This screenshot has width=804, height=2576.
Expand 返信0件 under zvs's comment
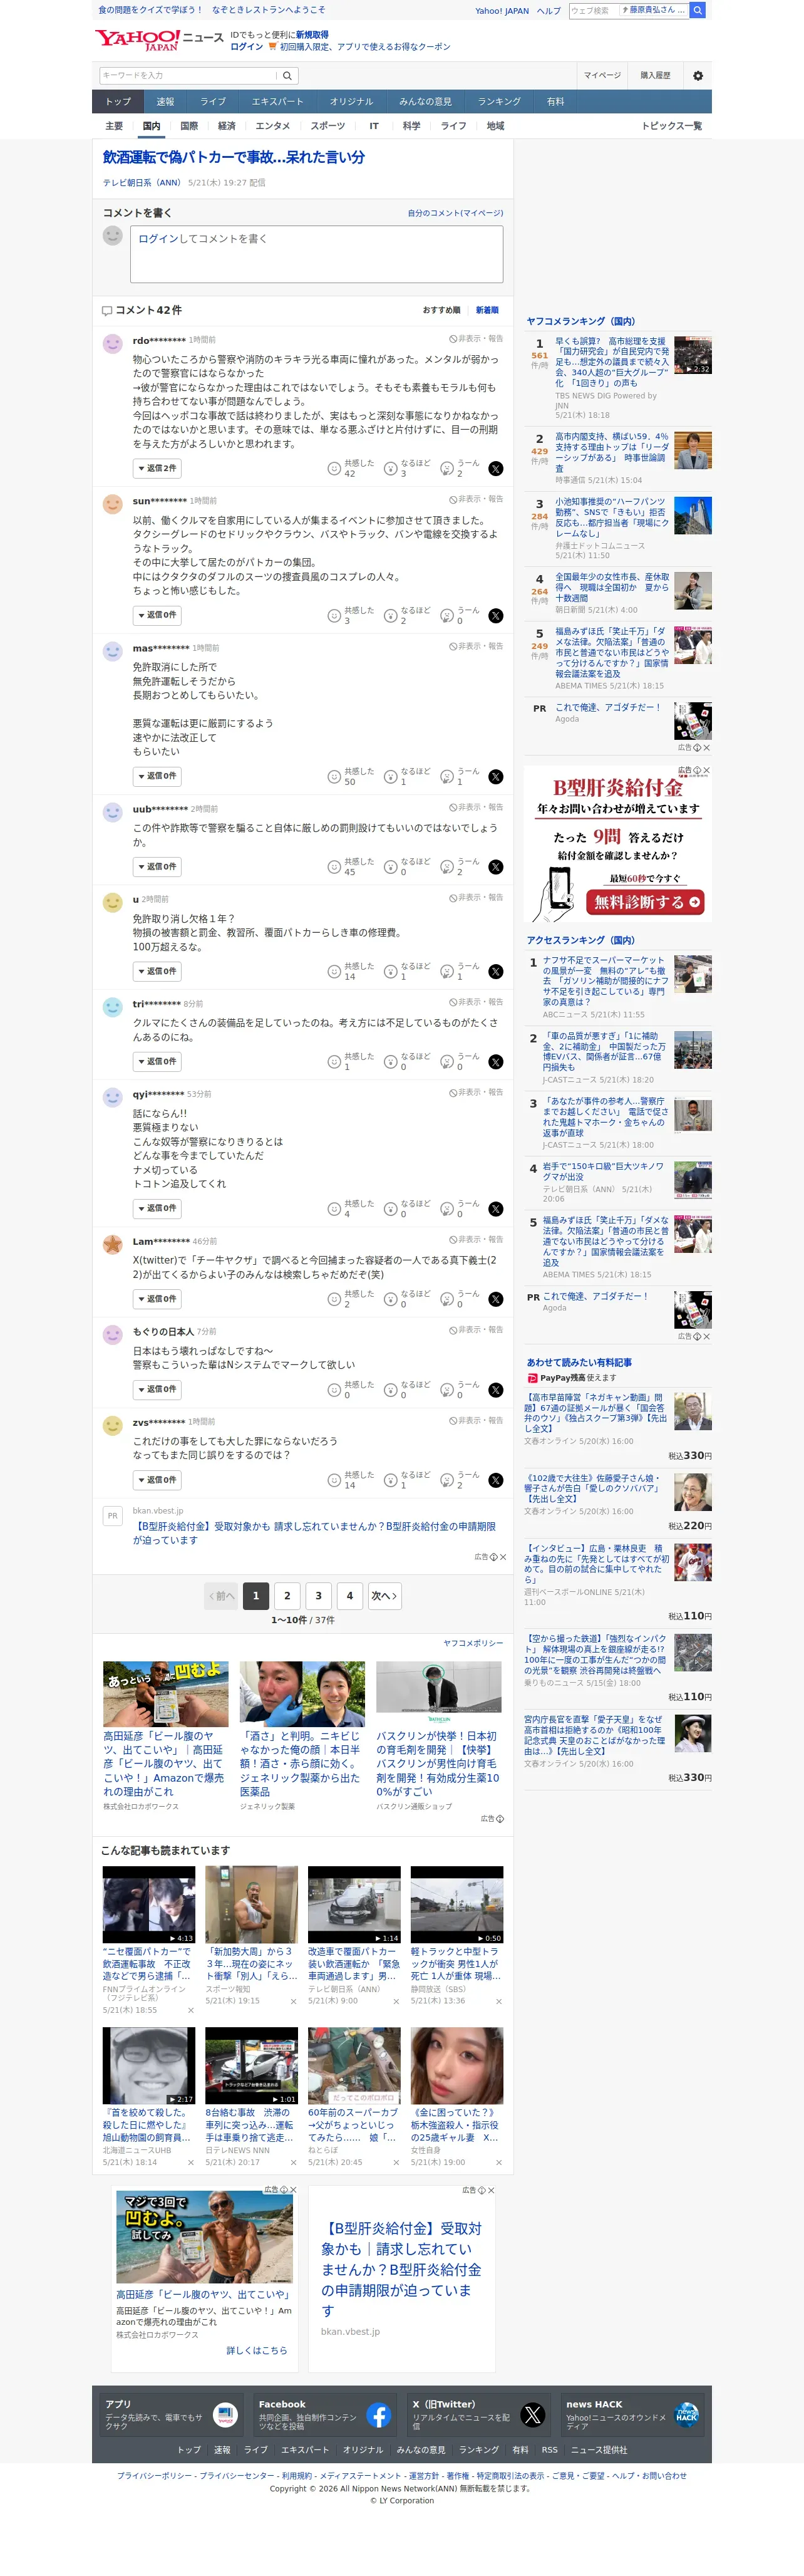coord(157,1479)
